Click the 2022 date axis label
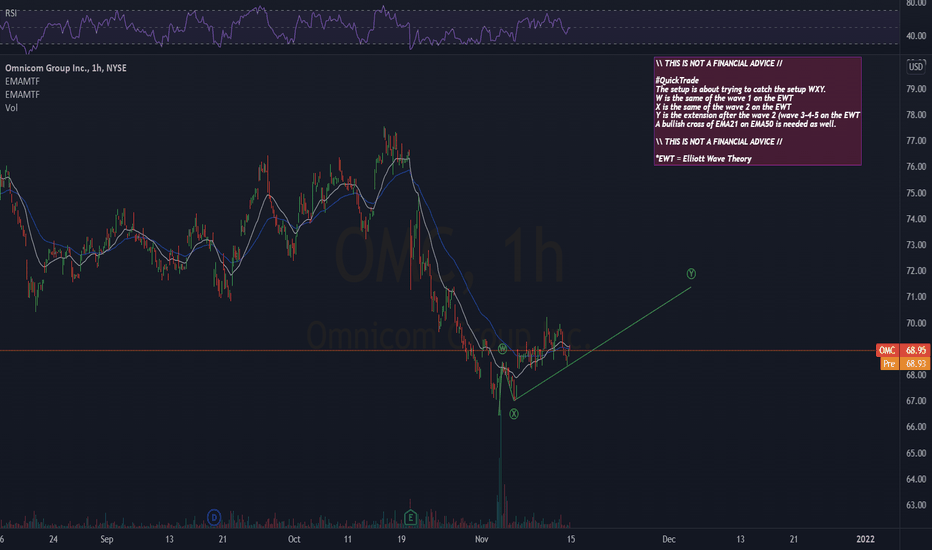 tap(865, 539)
